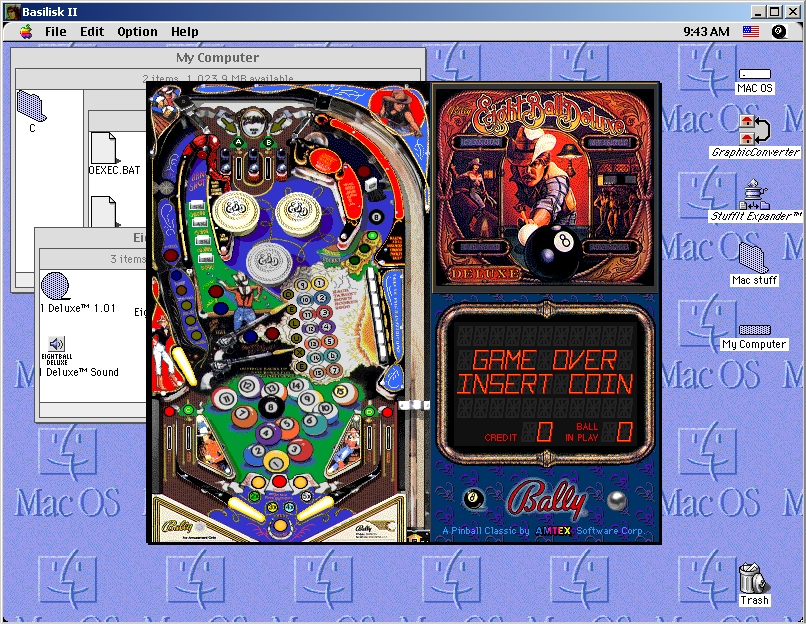Image resolution: width=806 pixels, height=624 pixels.
Task: Select the Mac stuff folder icon
Action: click(754, 257)
